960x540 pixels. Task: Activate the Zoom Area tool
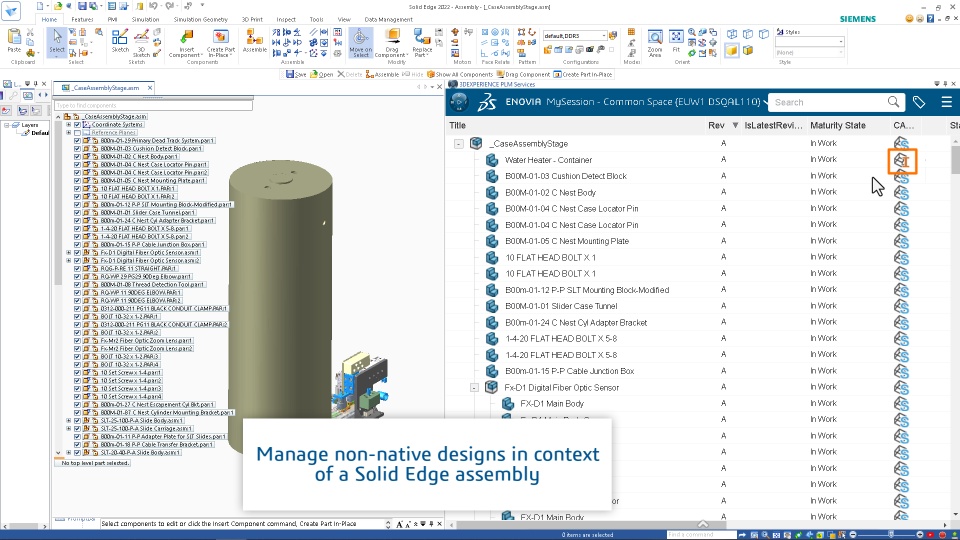[x=654, y=43]
